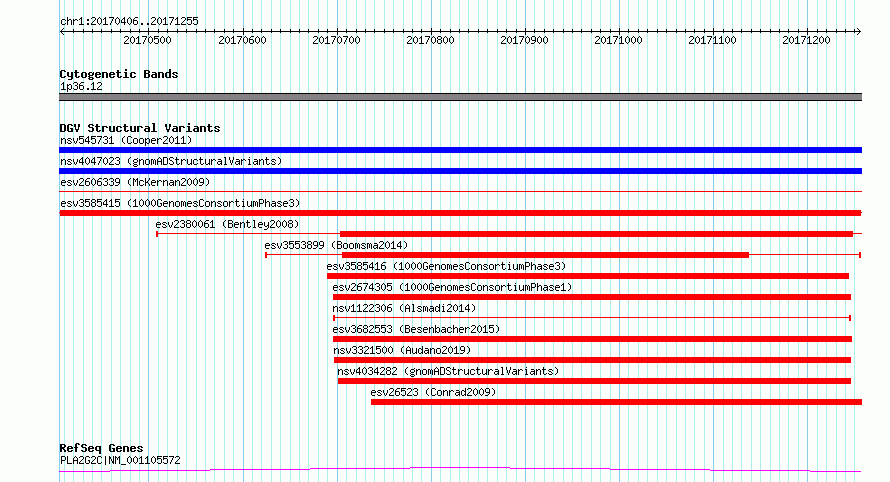Open the esv3585416 (1000GenomesConsortiumPhase3) label
Screen dimensions: 890x482
[446, 266]
